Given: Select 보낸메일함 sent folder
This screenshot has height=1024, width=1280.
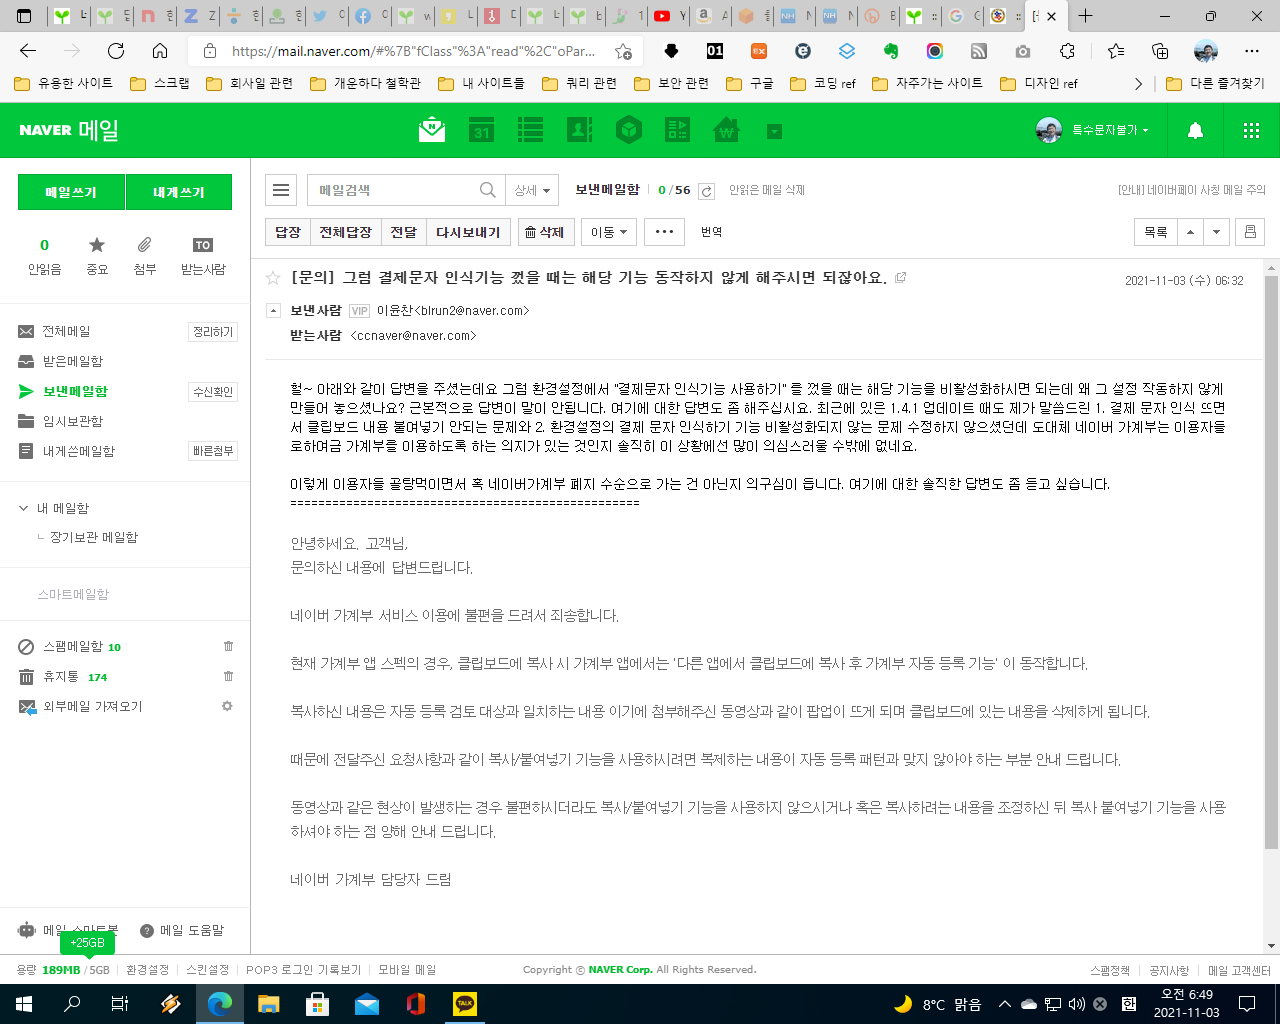Looking at the screenshot, I should tap(75, 391).
